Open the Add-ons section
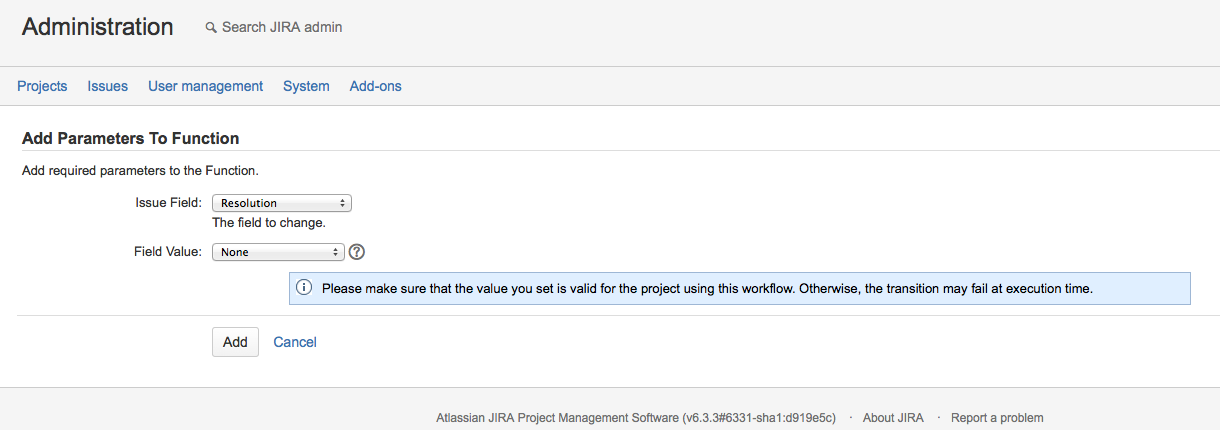1220x430 pixels. click(x=375, y=86)
